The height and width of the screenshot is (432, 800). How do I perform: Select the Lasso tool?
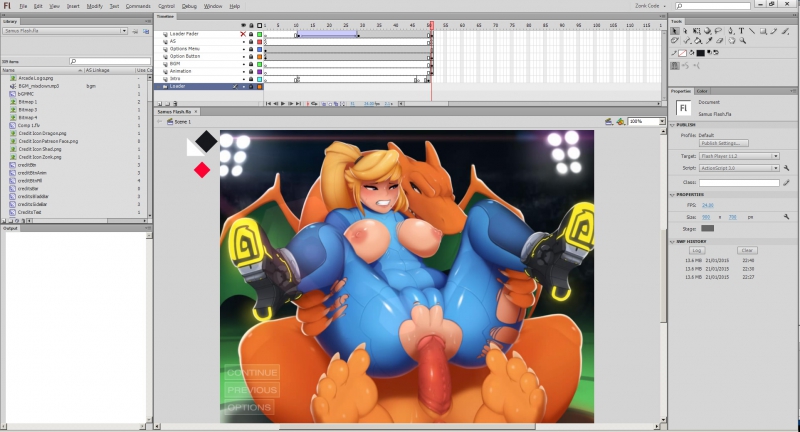point(718,31)
